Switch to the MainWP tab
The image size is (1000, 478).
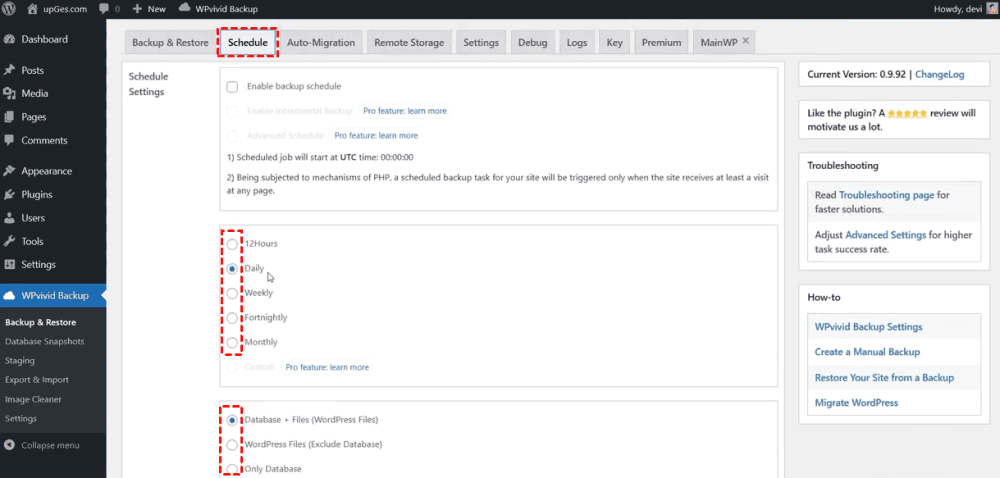pyautogui.click(x=719, y=43)
